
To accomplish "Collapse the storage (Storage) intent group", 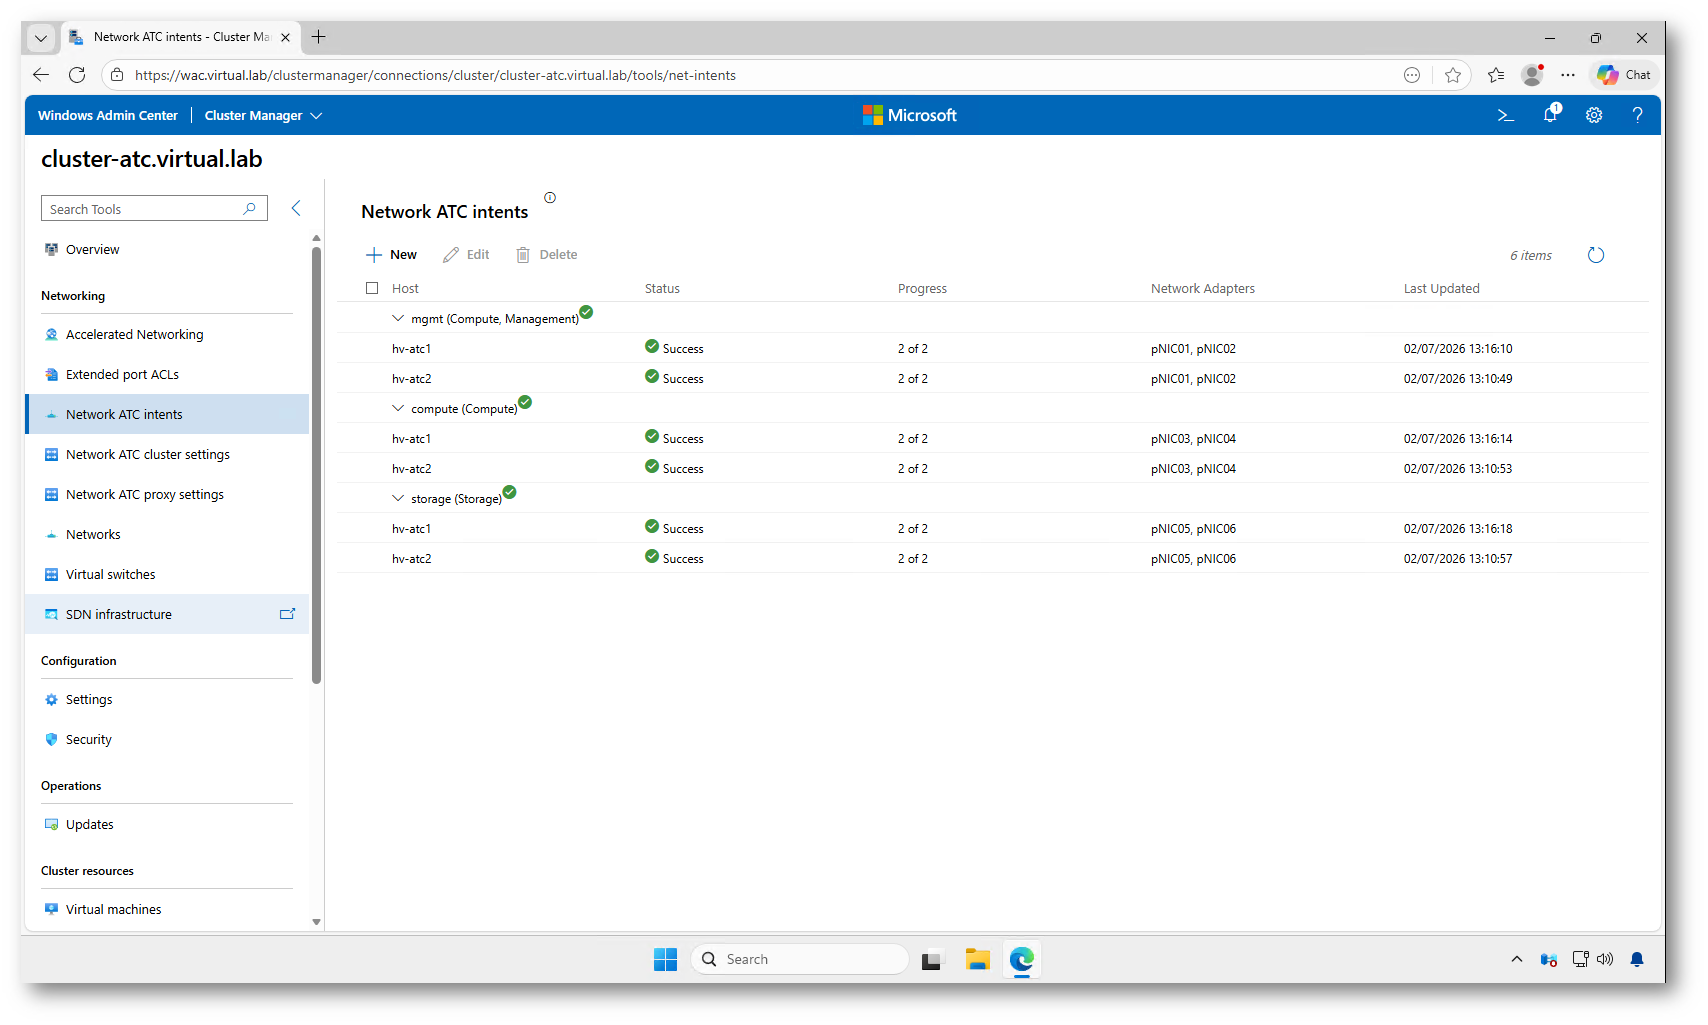I will click(x=398, y=498).
